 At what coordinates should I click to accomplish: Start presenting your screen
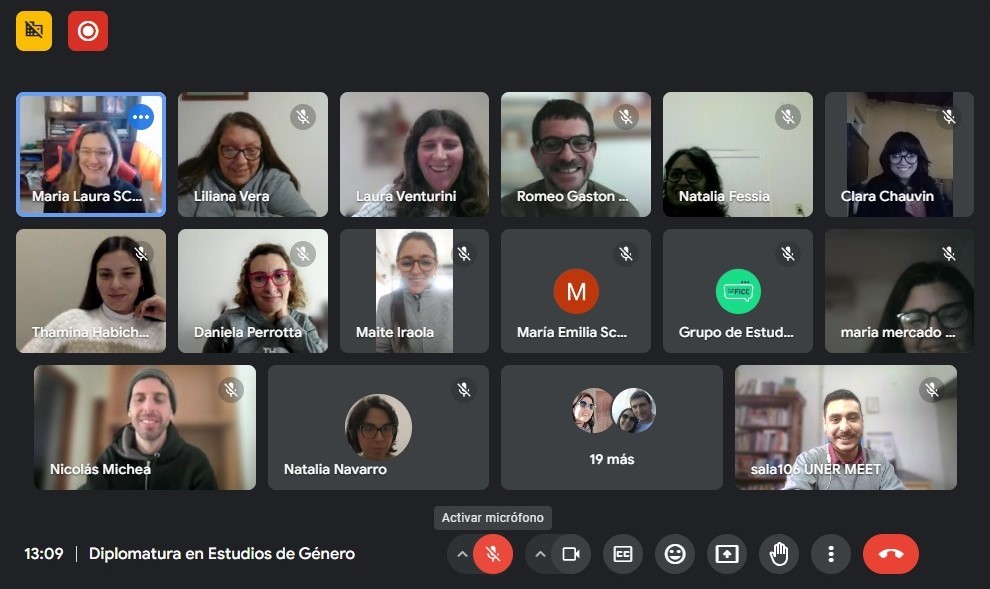click(x=727, y=554)
